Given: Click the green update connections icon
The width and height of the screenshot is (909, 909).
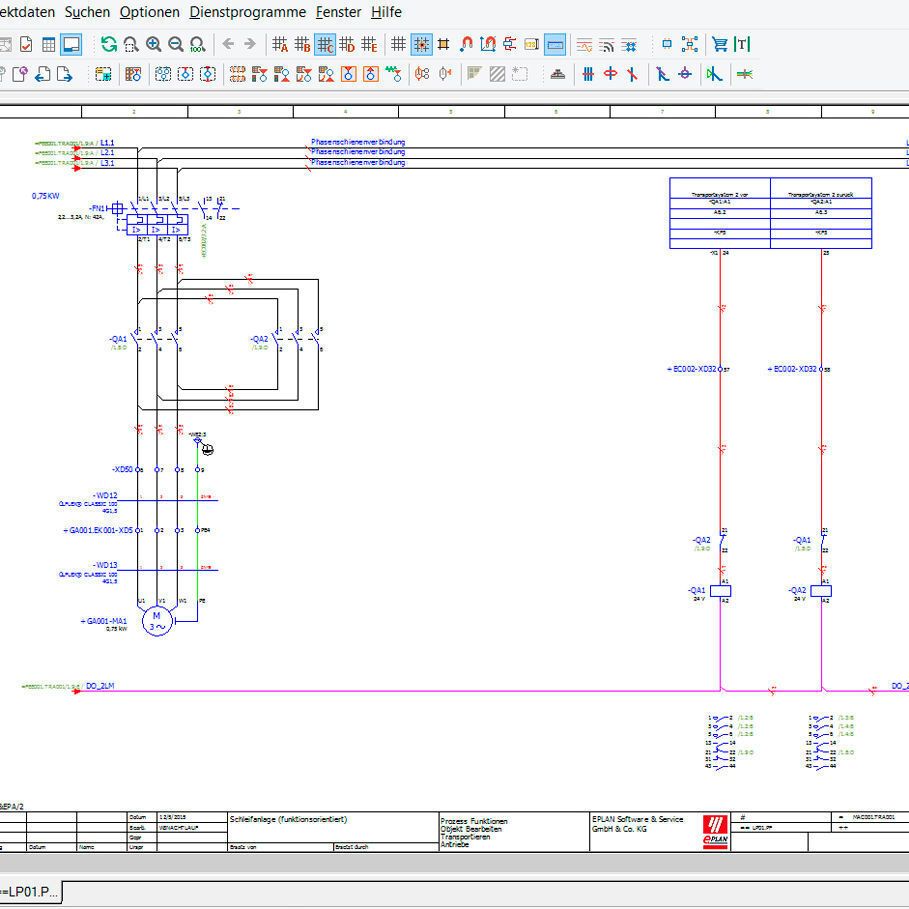Looking at the screenshot, I should [x=108, y=44].
